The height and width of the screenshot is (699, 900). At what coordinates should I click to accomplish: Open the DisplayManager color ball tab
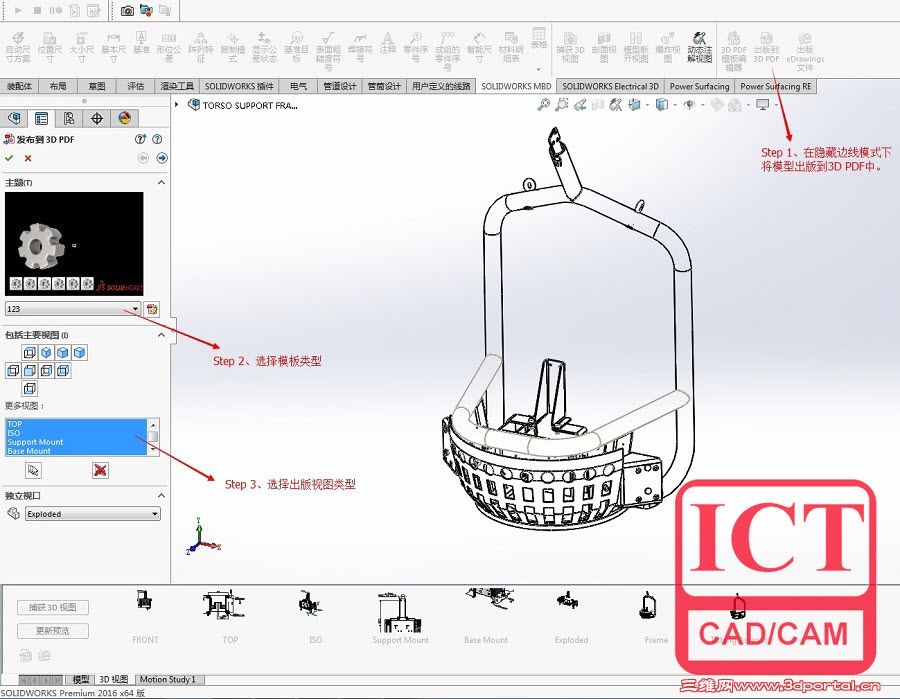[x=125, y=118]
